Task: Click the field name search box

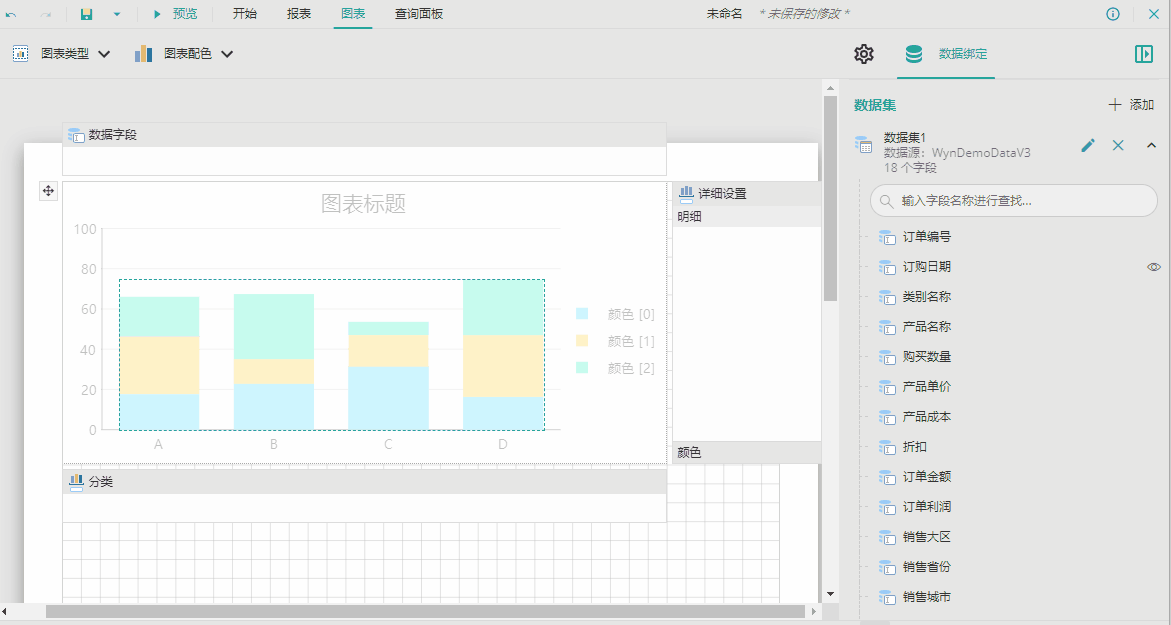Action: [x=1013, y=201]
